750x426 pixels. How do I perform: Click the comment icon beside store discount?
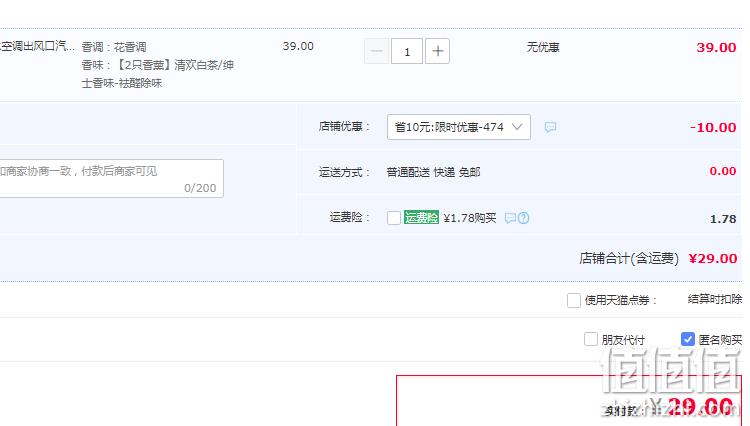click(x=551, y=127)
